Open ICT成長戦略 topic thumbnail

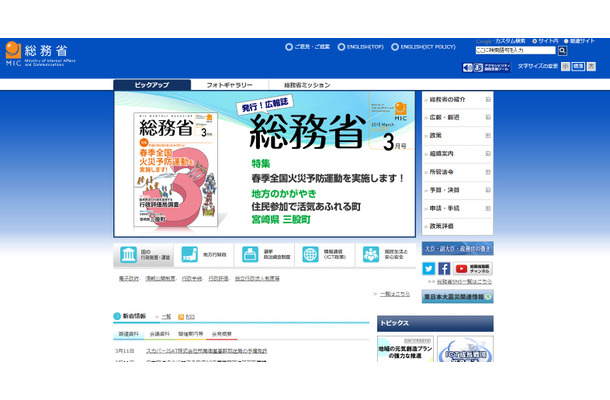pyautogui.click(x=465, y=349)
